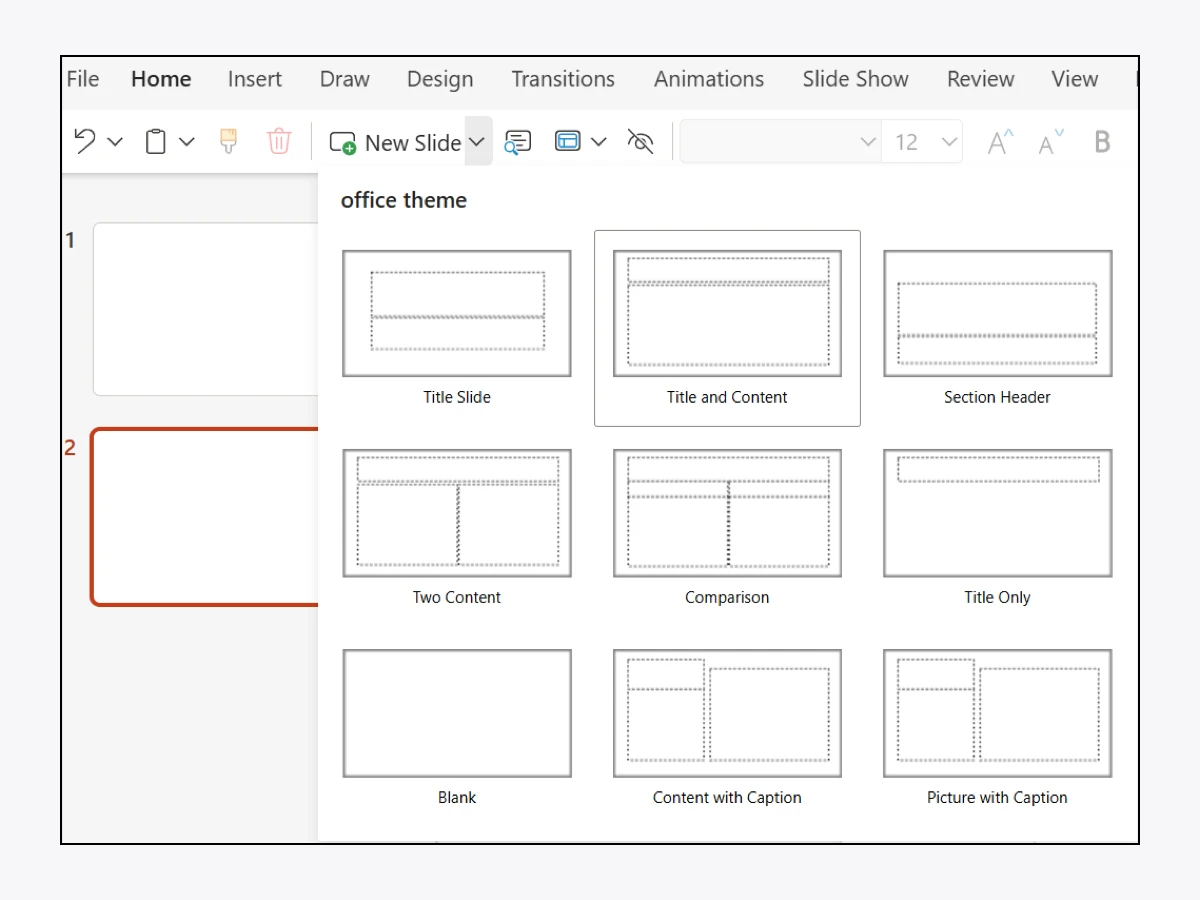Select slide 2 thumbnail in panel
Viewport: 1200px width, 900px height.
tap(205, 517)
